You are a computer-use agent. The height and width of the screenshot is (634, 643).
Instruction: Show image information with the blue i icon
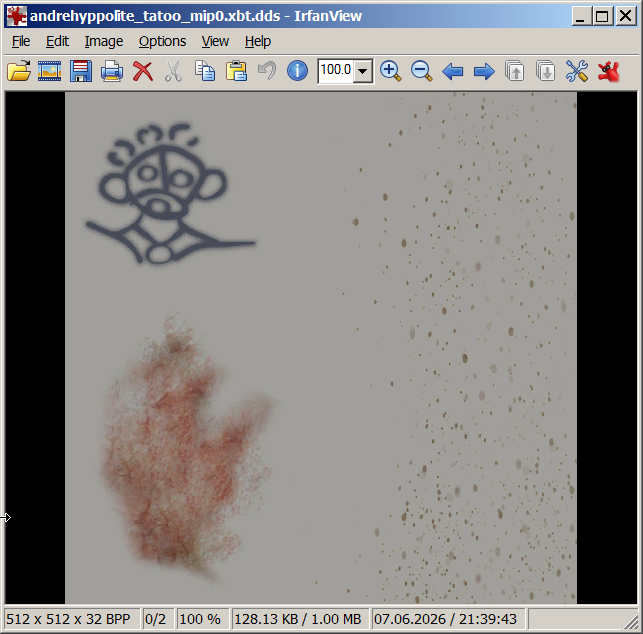coord(297,71)
